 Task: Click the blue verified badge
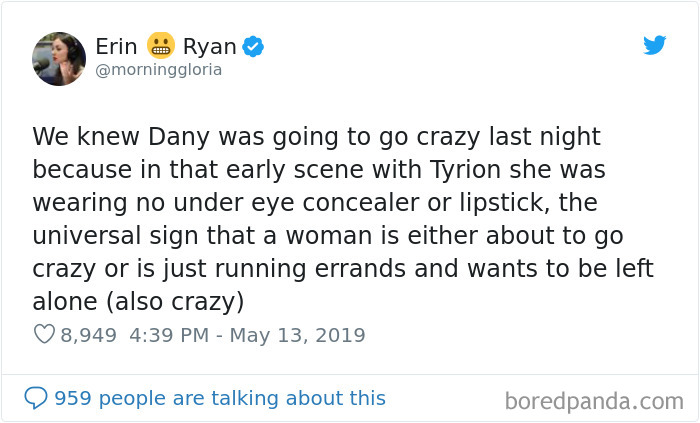(x=254, y=46)
